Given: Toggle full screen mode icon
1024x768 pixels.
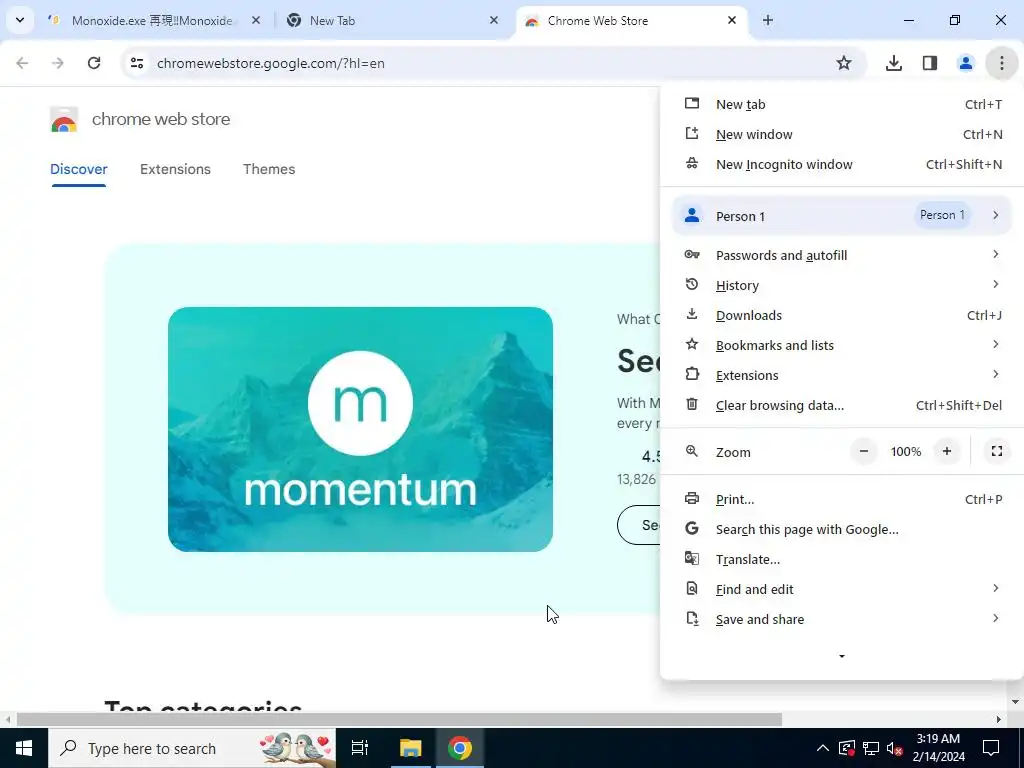Looking at the screenshot, I should pyautogui.click(x=997, y=451).
